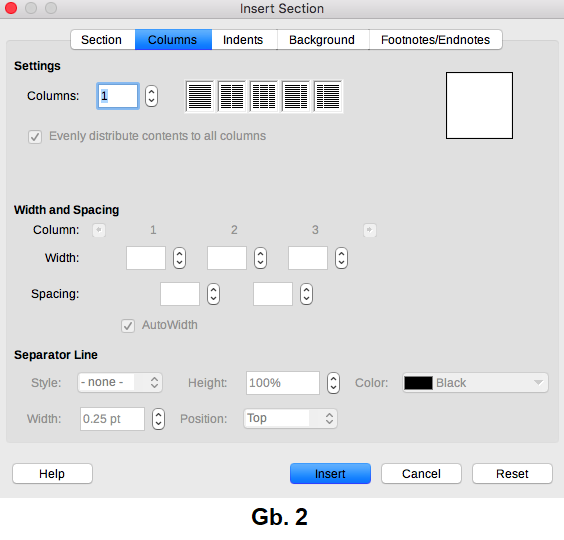Open the Footnotes/Endnotes tab
The width and height of the screenshot is (564, 540).
pos(435,40)
